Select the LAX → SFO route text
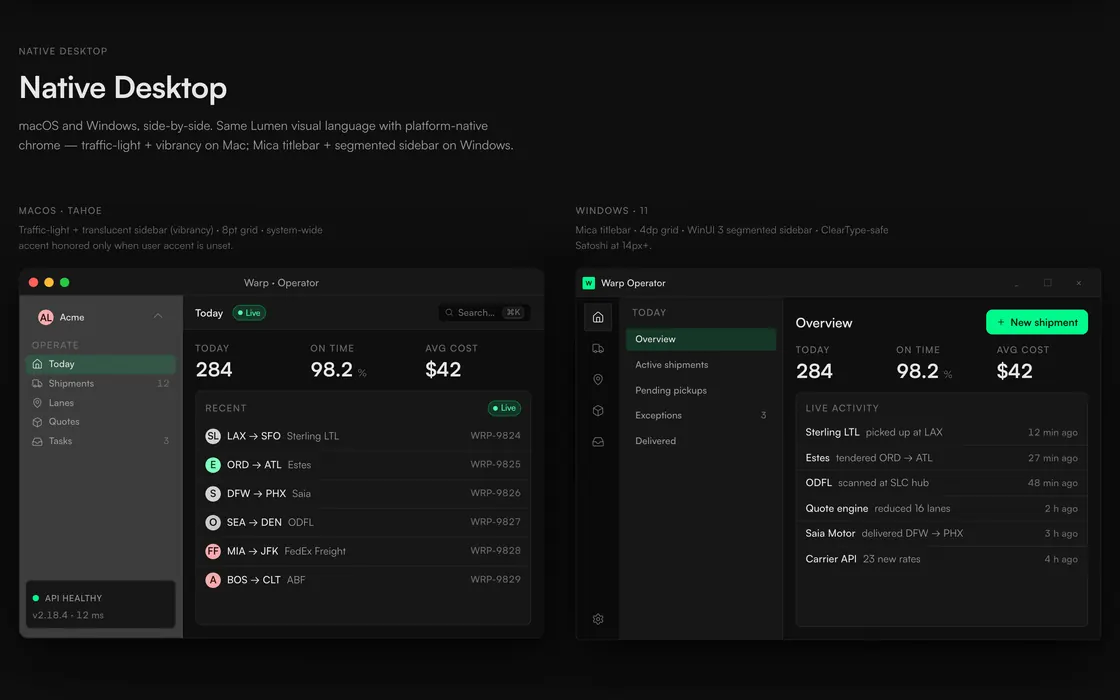Image resolution: width=1120 pixels, height=700 pixels. tap(254, 436)
